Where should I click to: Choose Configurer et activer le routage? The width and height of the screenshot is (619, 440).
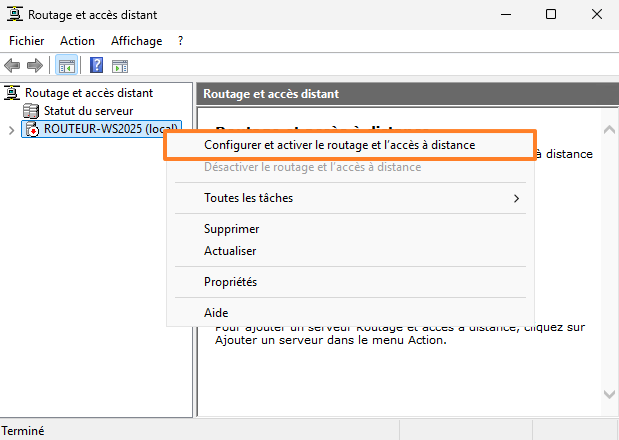339,145
